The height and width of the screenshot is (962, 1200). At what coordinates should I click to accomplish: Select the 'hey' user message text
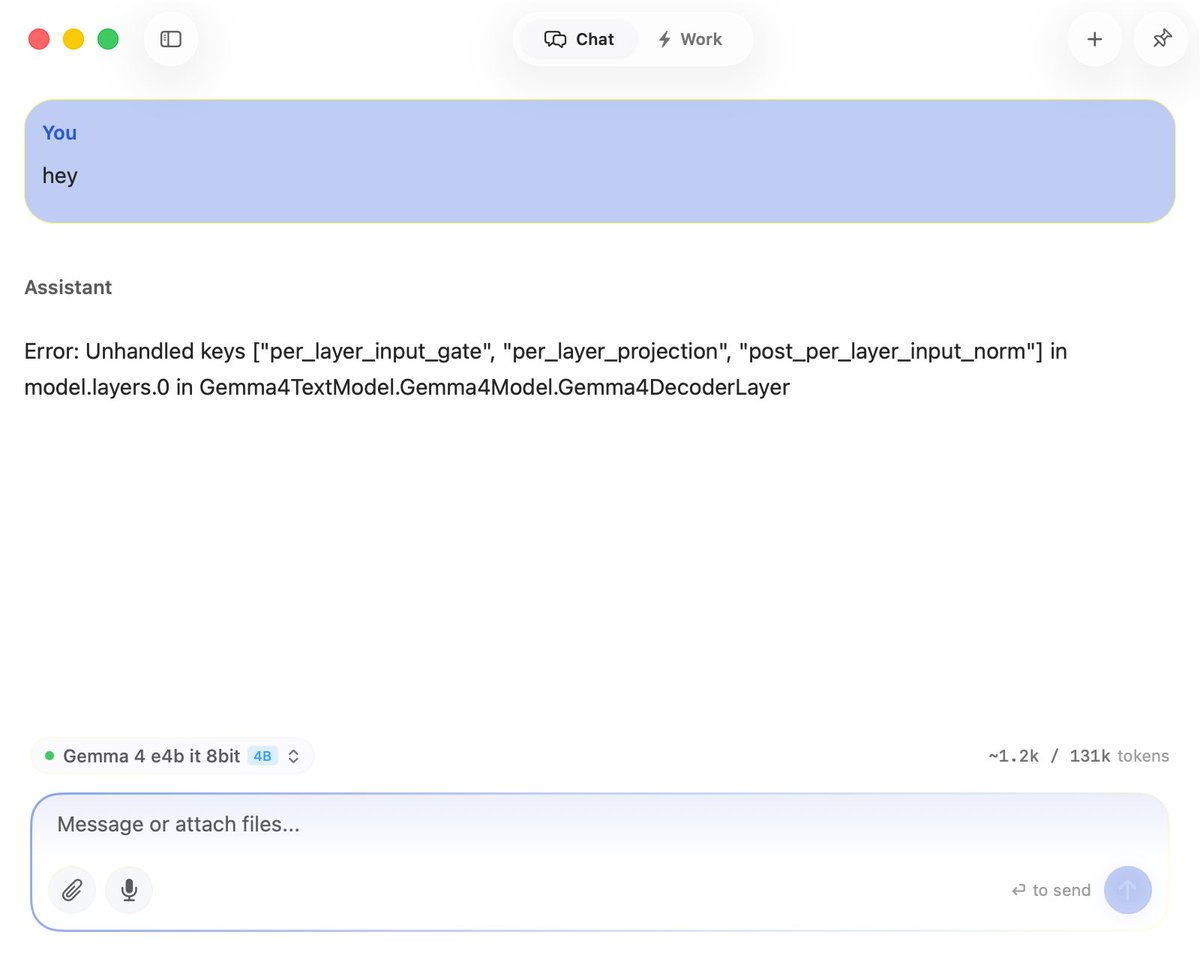click(60, 176)
